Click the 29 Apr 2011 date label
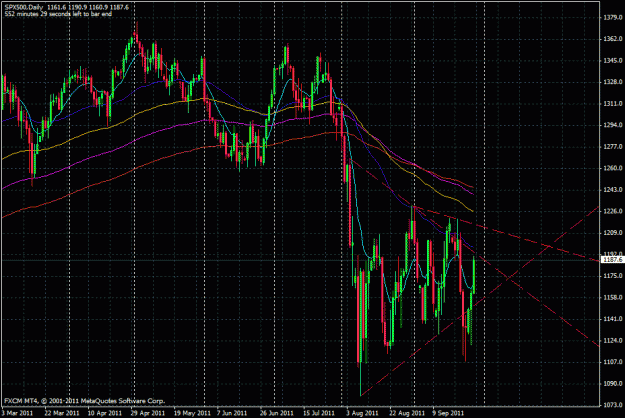The image size is (625, 418). [148, 413]
